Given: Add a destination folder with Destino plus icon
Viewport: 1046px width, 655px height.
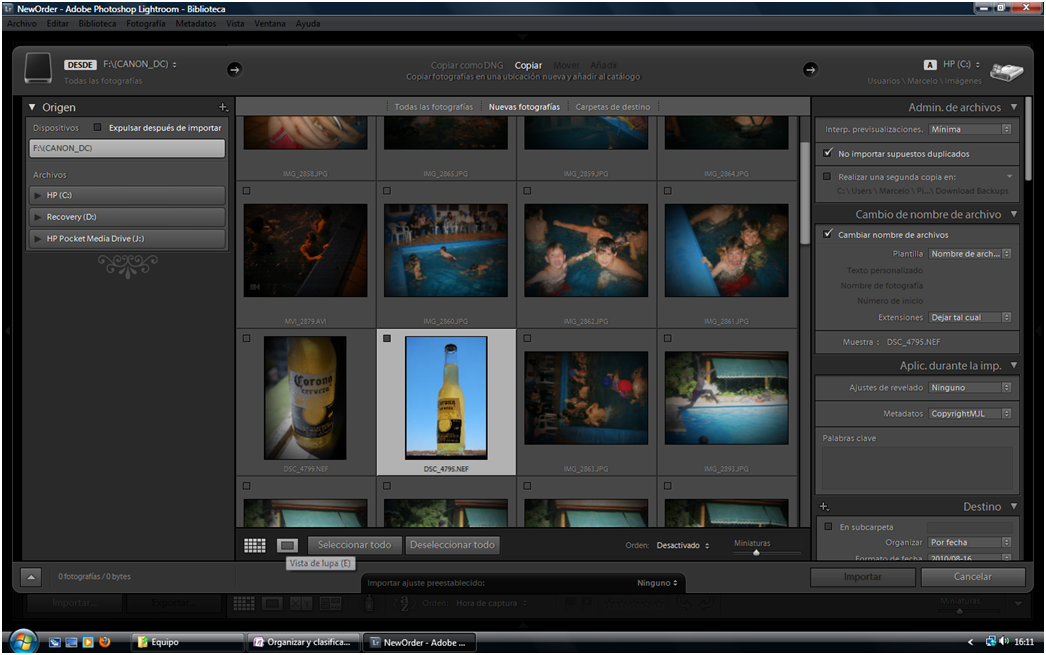Looking at the screenshot, I should [824, 507].
